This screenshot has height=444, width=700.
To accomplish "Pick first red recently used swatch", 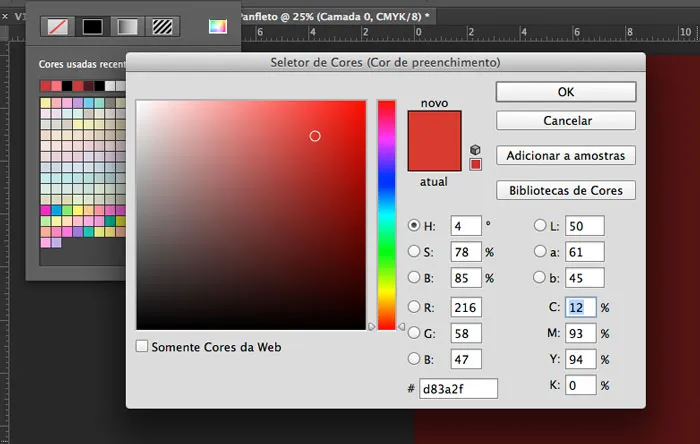I will (46, 86).
